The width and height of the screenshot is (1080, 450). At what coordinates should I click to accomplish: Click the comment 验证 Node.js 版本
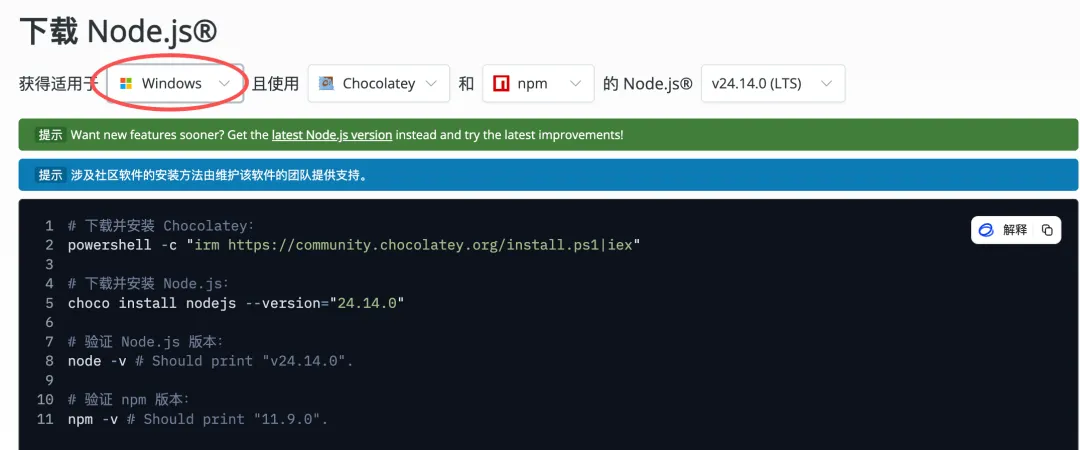[145, 341]
